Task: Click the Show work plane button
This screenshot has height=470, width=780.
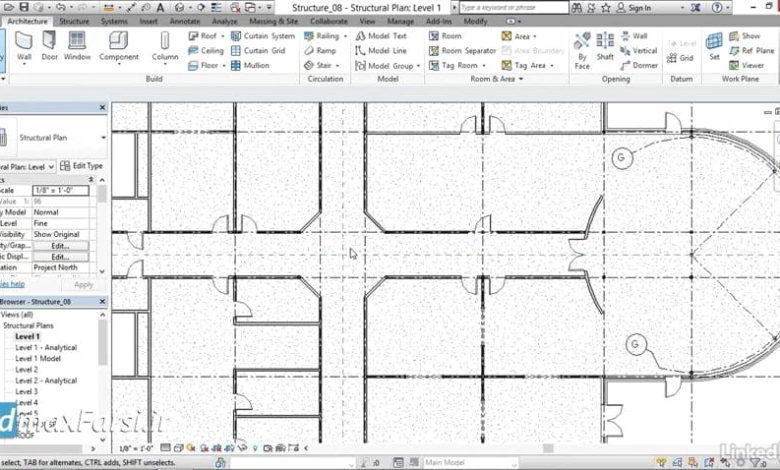Action: [745, 36]
